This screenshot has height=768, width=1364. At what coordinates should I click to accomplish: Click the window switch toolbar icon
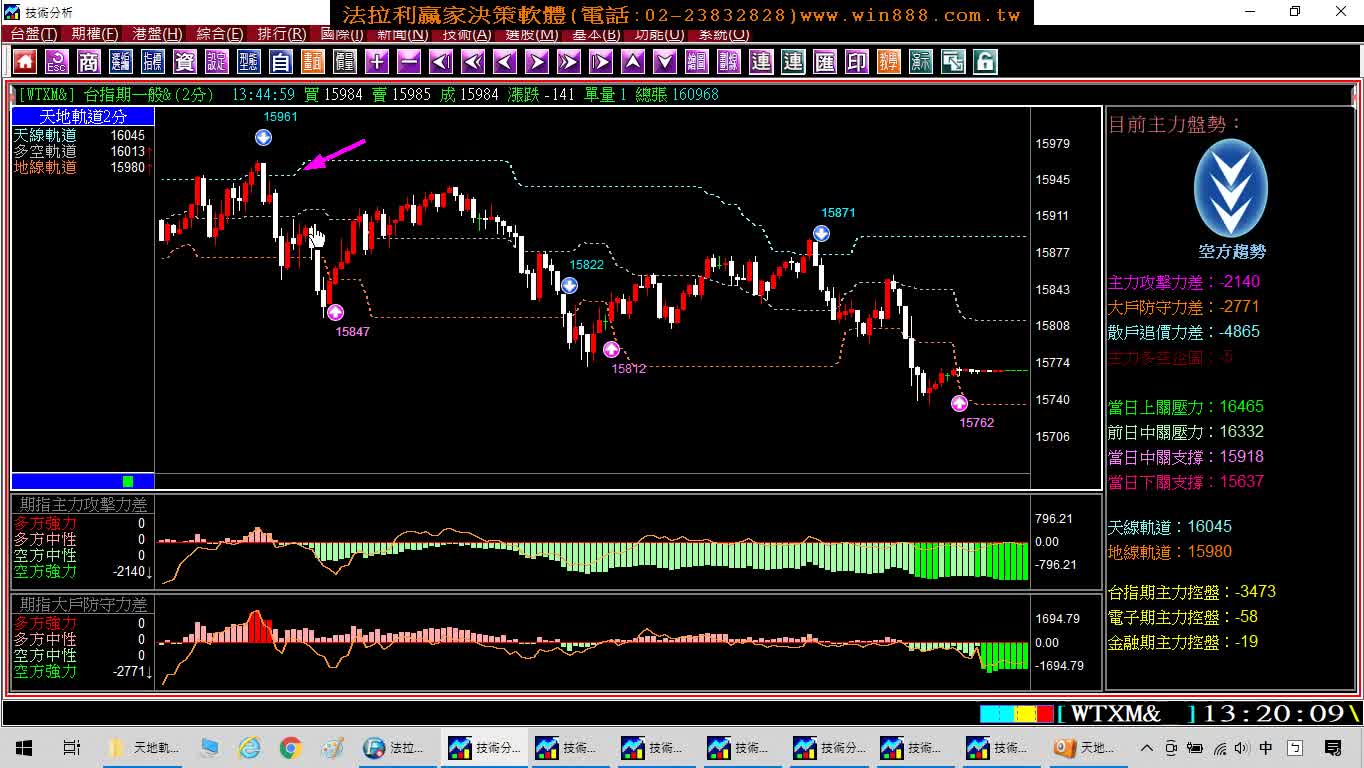click(952, 62)
